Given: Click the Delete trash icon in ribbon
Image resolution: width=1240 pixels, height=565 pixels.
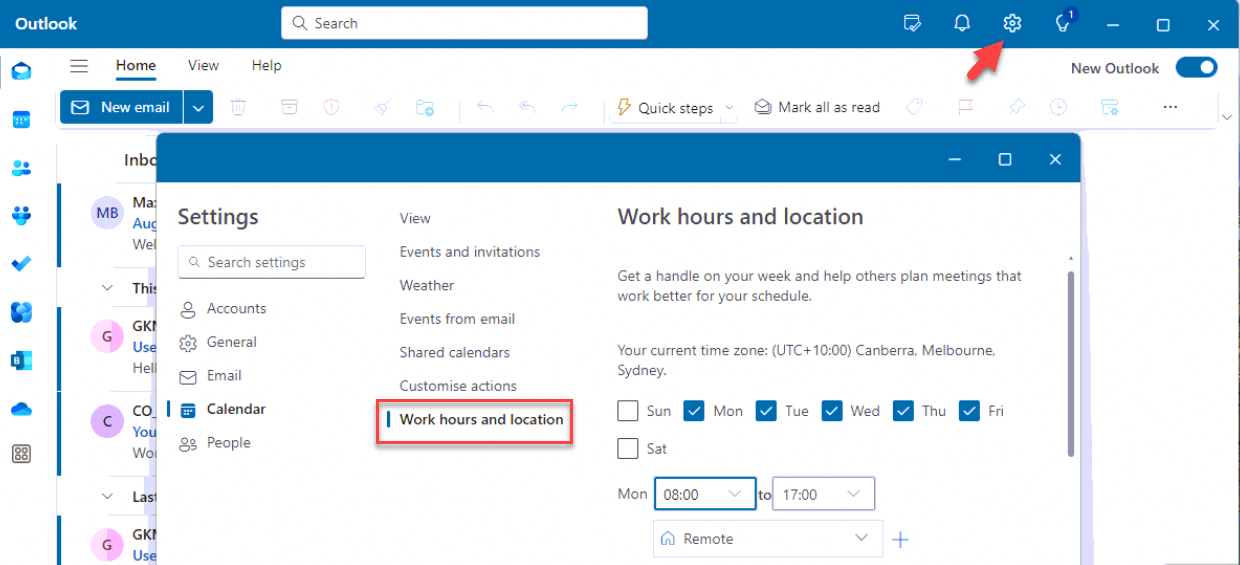Looking at the screenshot, I should [x=238, y=107].
